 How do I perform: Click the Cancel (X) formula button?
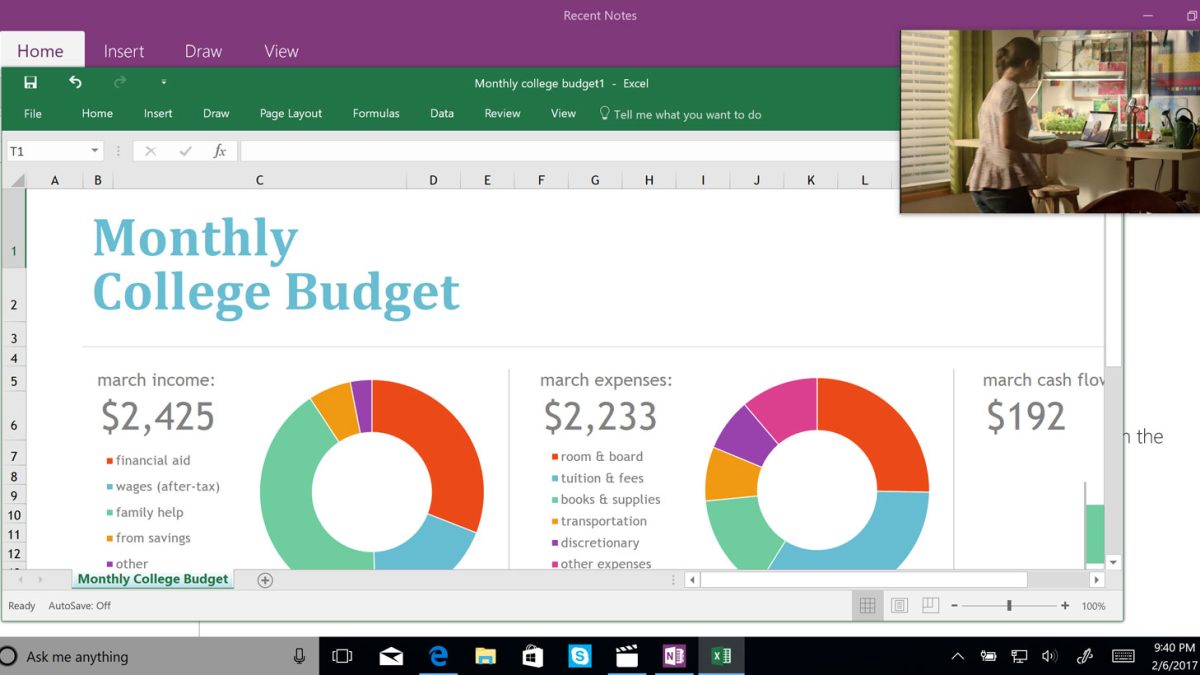(x=150, y=151)
